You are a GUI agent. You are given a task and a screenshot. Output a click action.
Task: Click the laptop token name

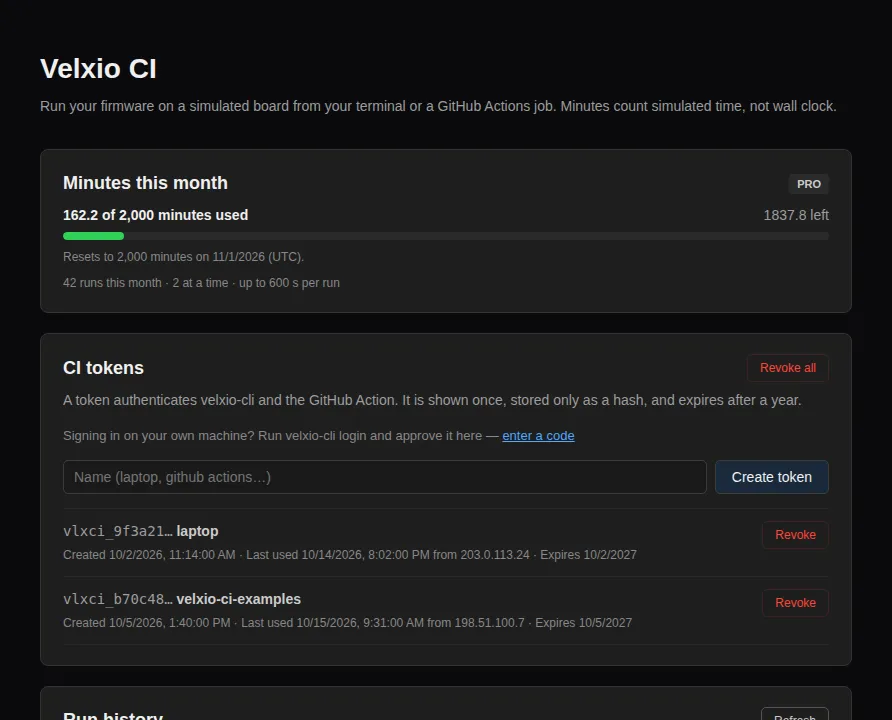coord(197,531)
